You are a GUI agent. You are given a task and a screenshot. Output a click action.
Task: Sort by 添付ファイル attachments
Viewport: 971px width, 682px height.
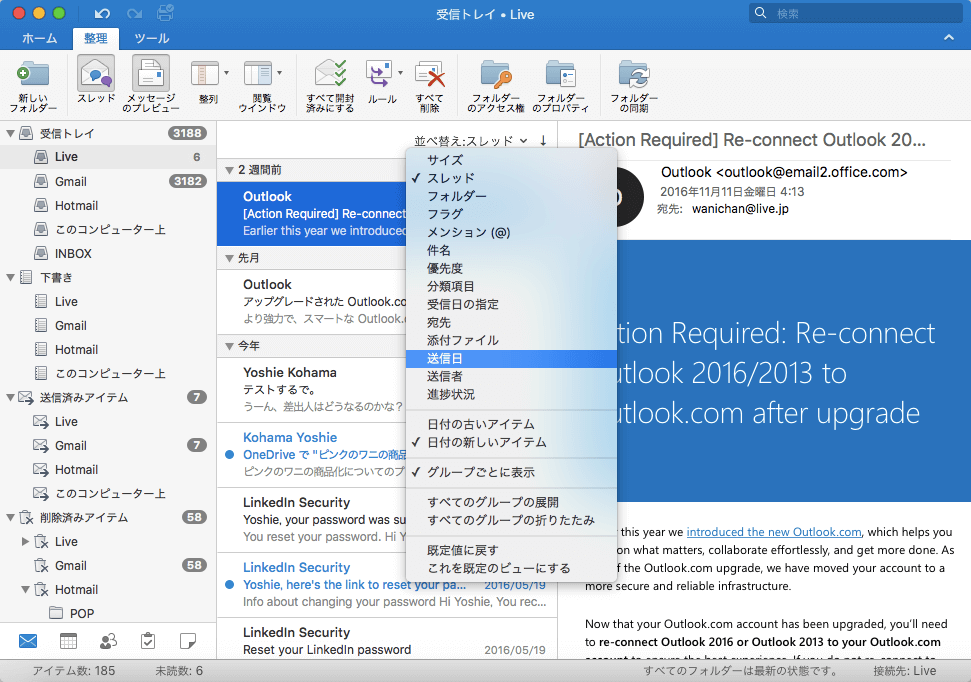pos(512,341)
